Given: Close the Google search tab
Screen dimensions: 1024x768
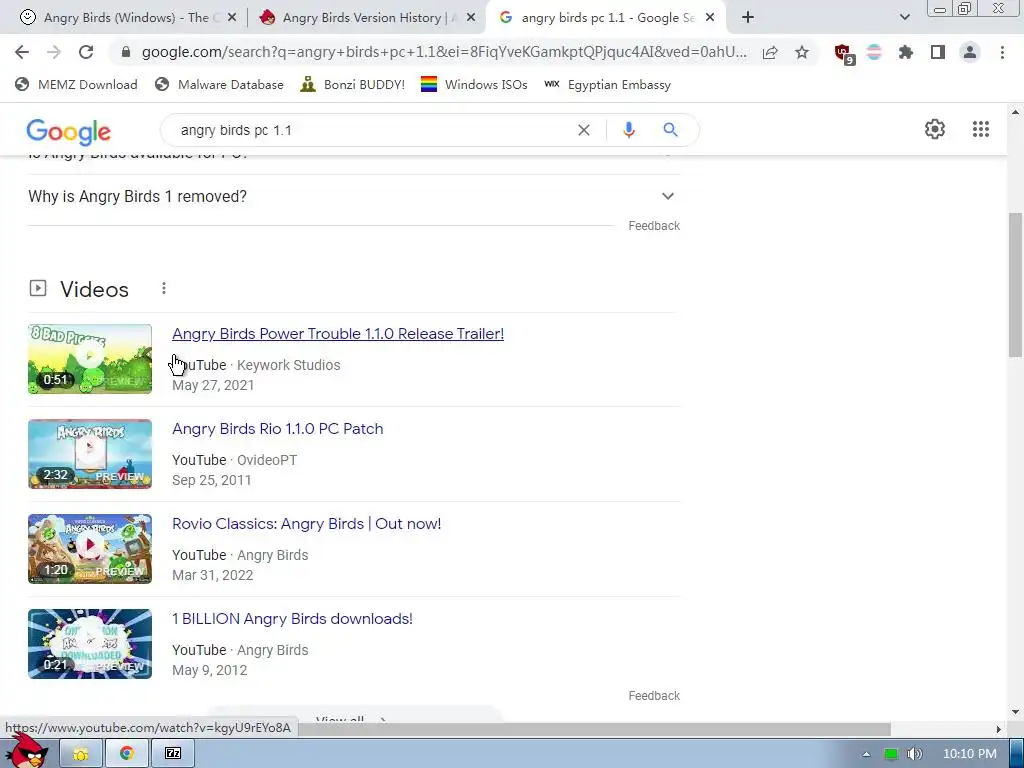Looking at the screenshot, I should point(710,18).
